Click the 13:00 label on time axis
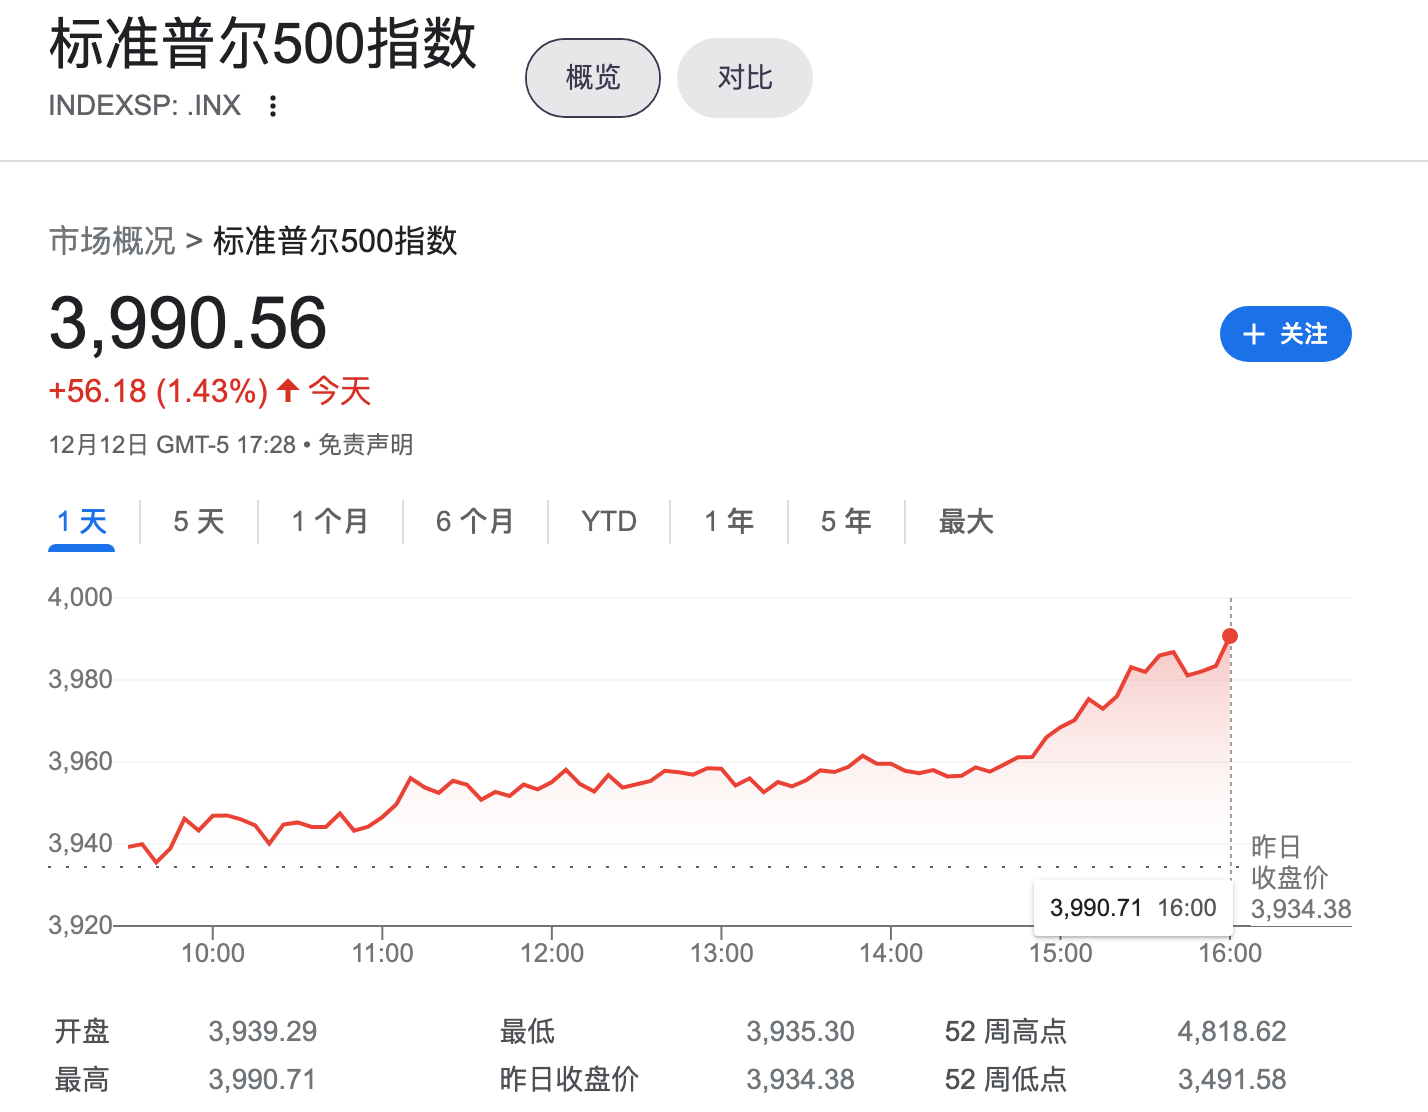This screenshot has height=1112, width=1428. click(x=721, y=953)
